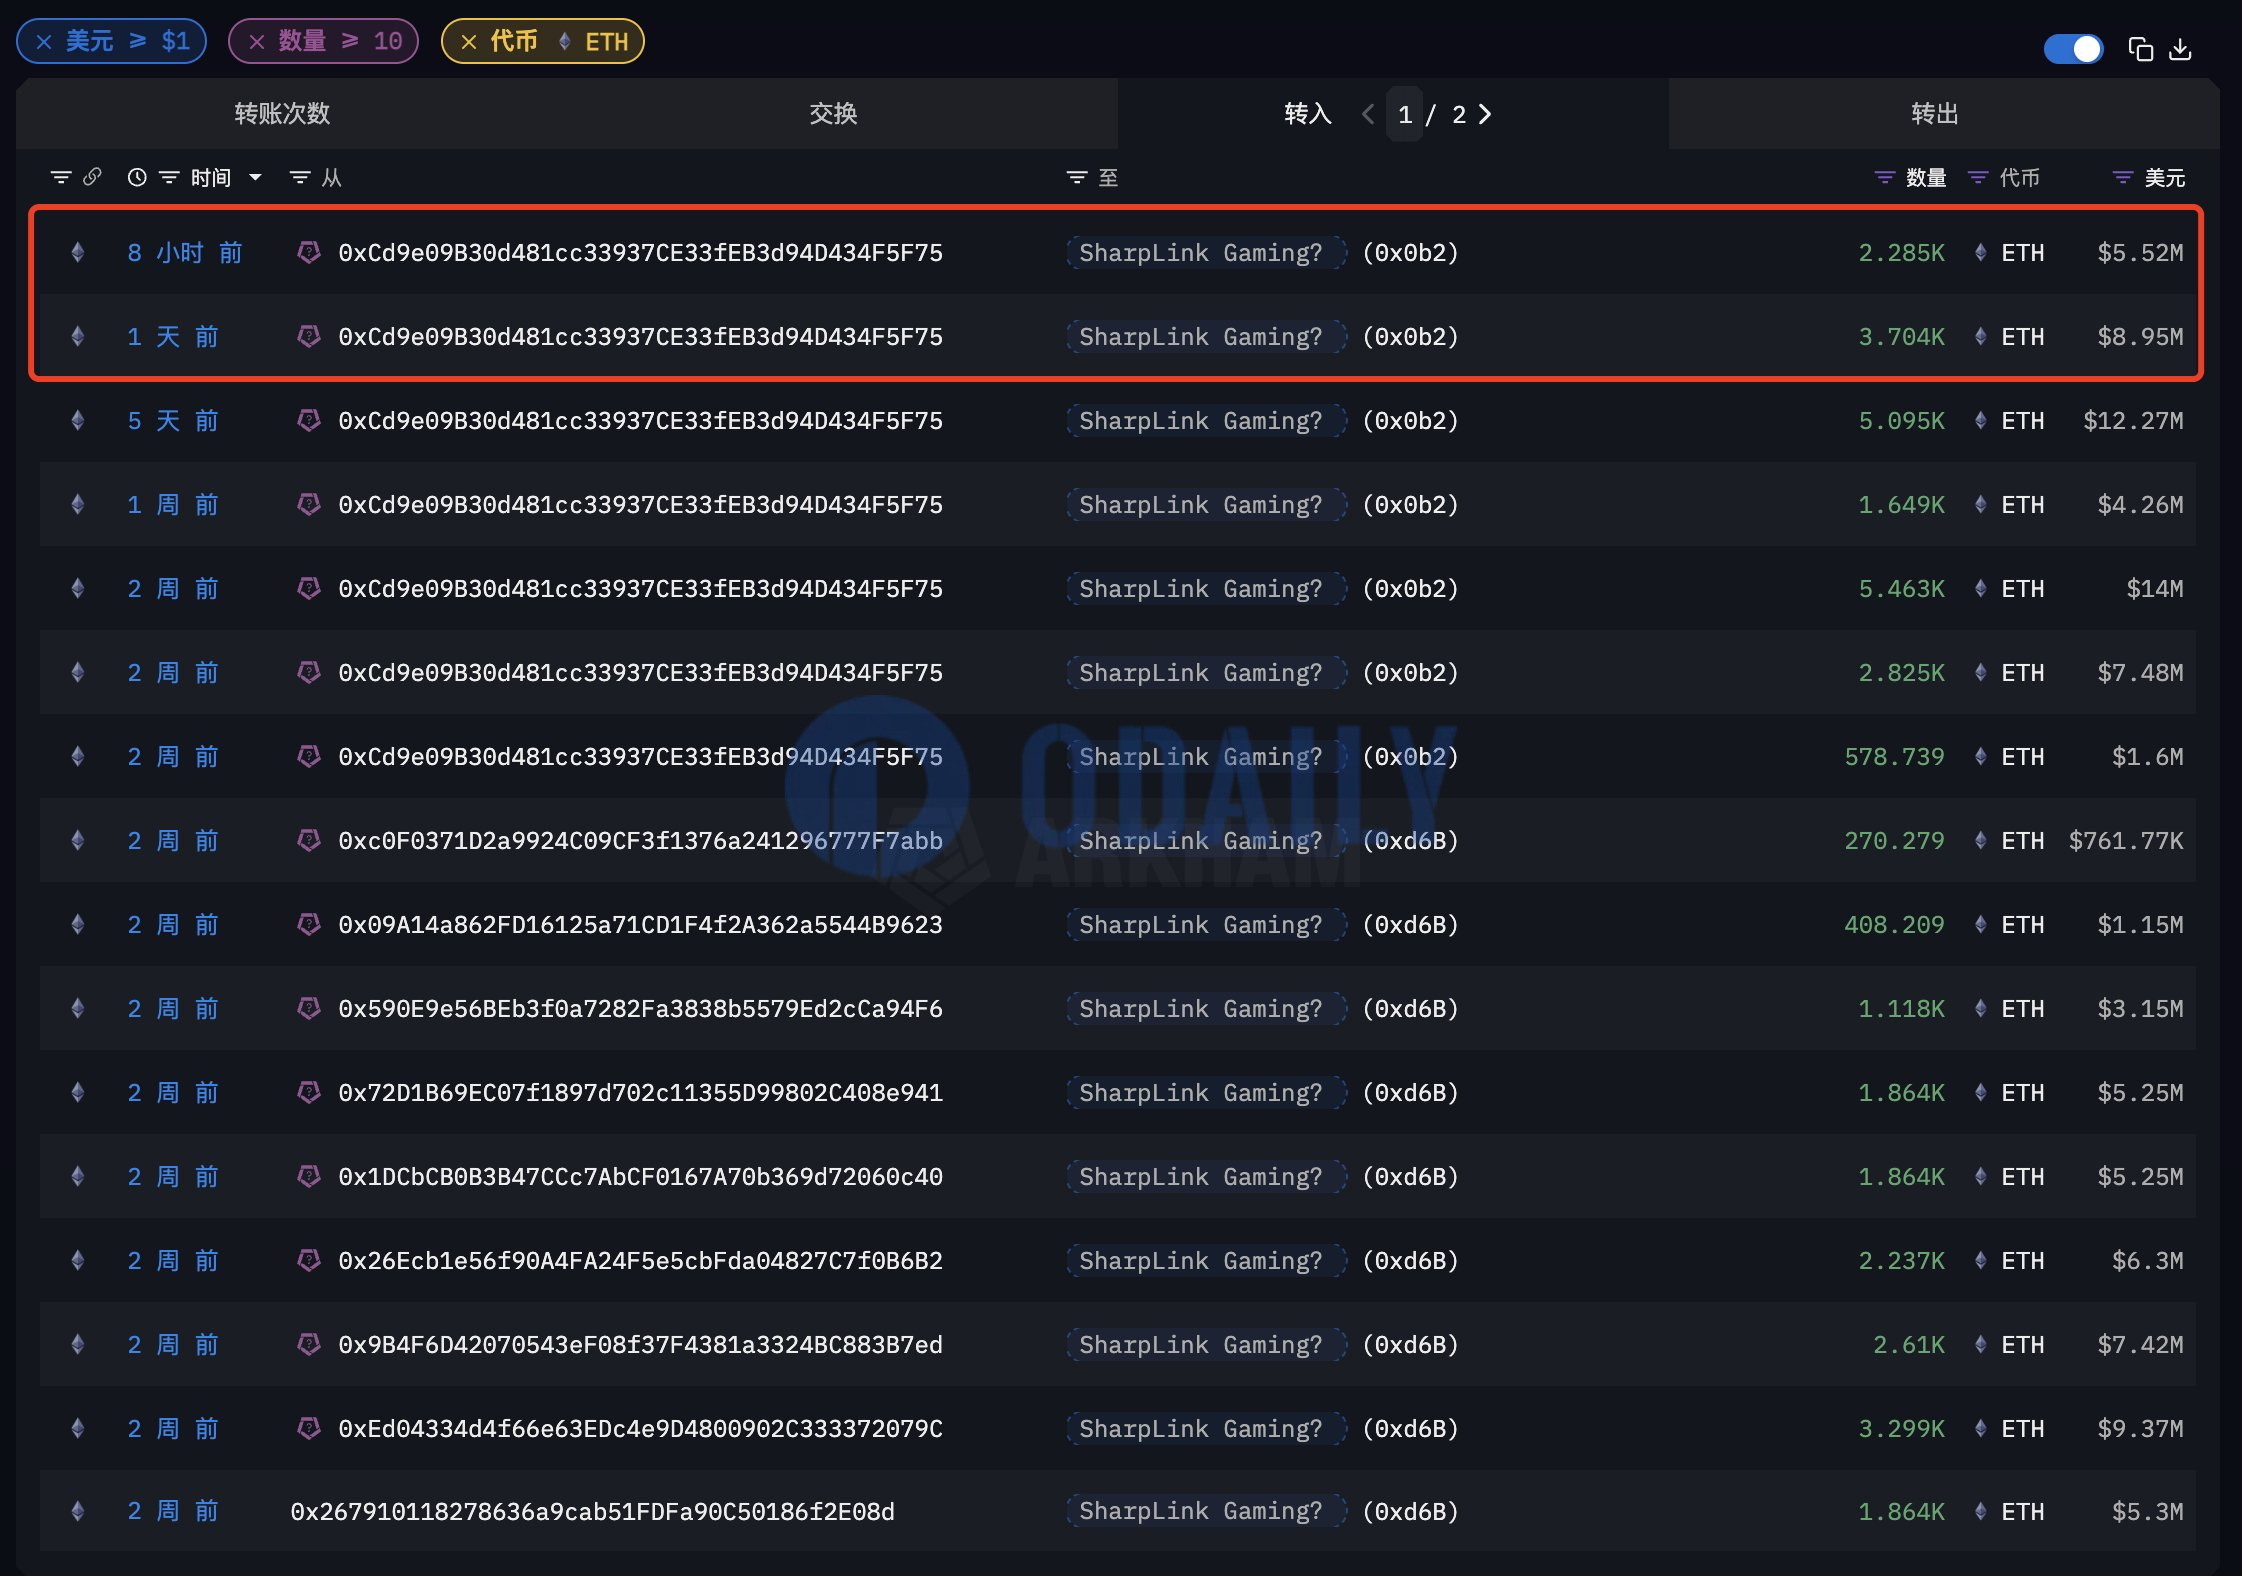Click the Ethereum icon next to ETH in the $4.26M row

1980,505
